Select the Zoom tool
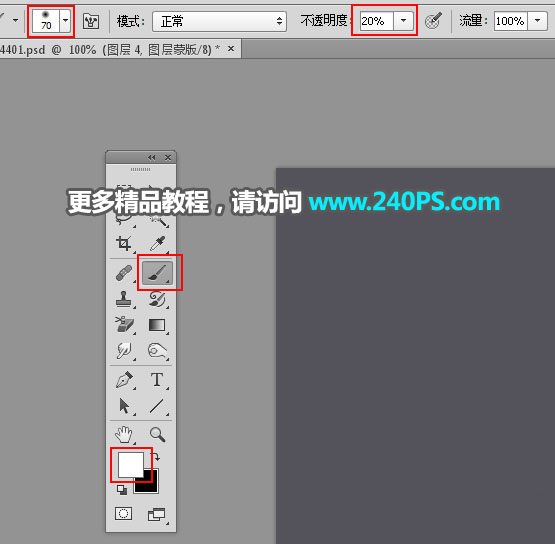The image size is (555, 544). tap(157, 434)
